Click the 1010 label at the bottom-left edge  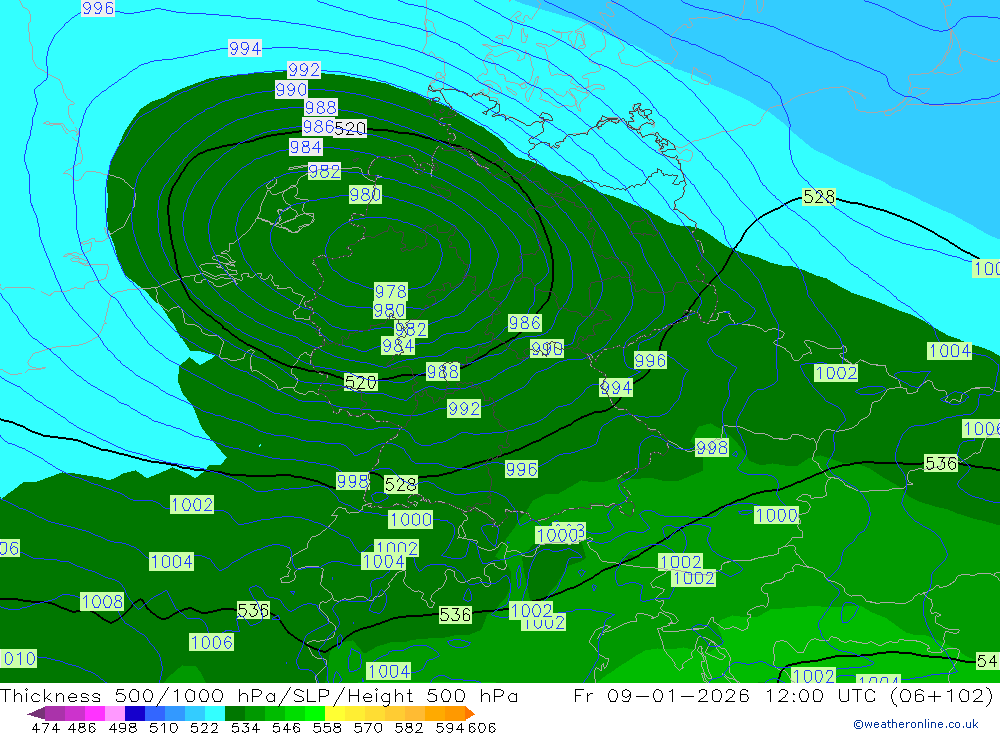coord(18,658)
